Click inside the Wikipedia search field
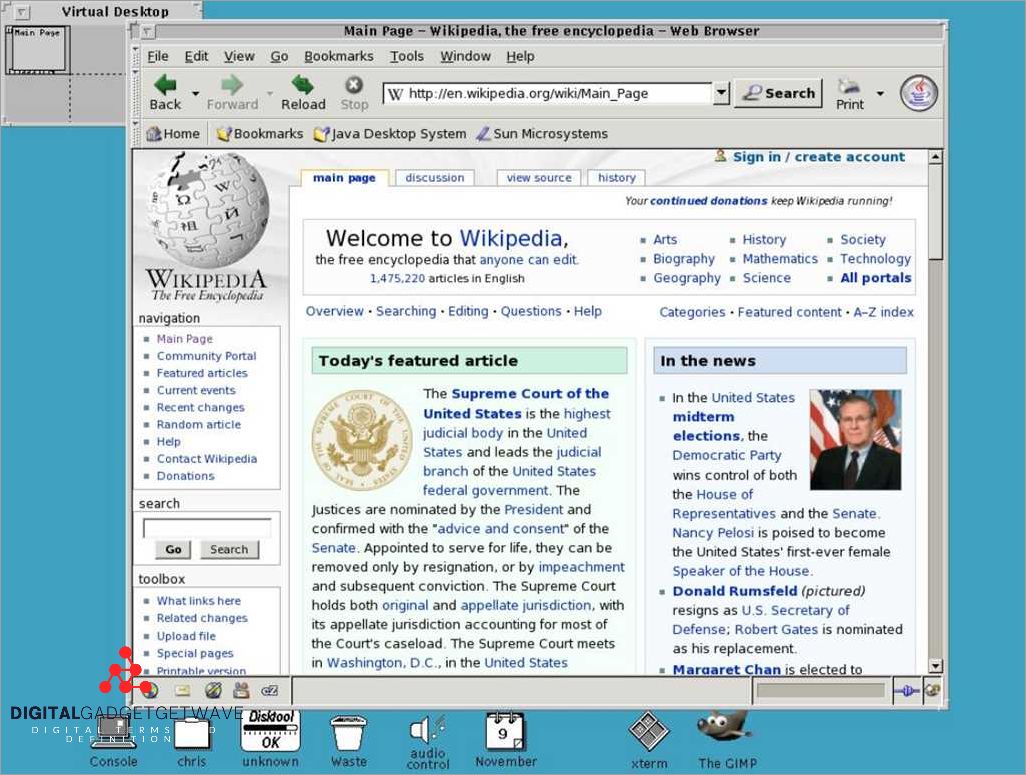 click(209, 524)
